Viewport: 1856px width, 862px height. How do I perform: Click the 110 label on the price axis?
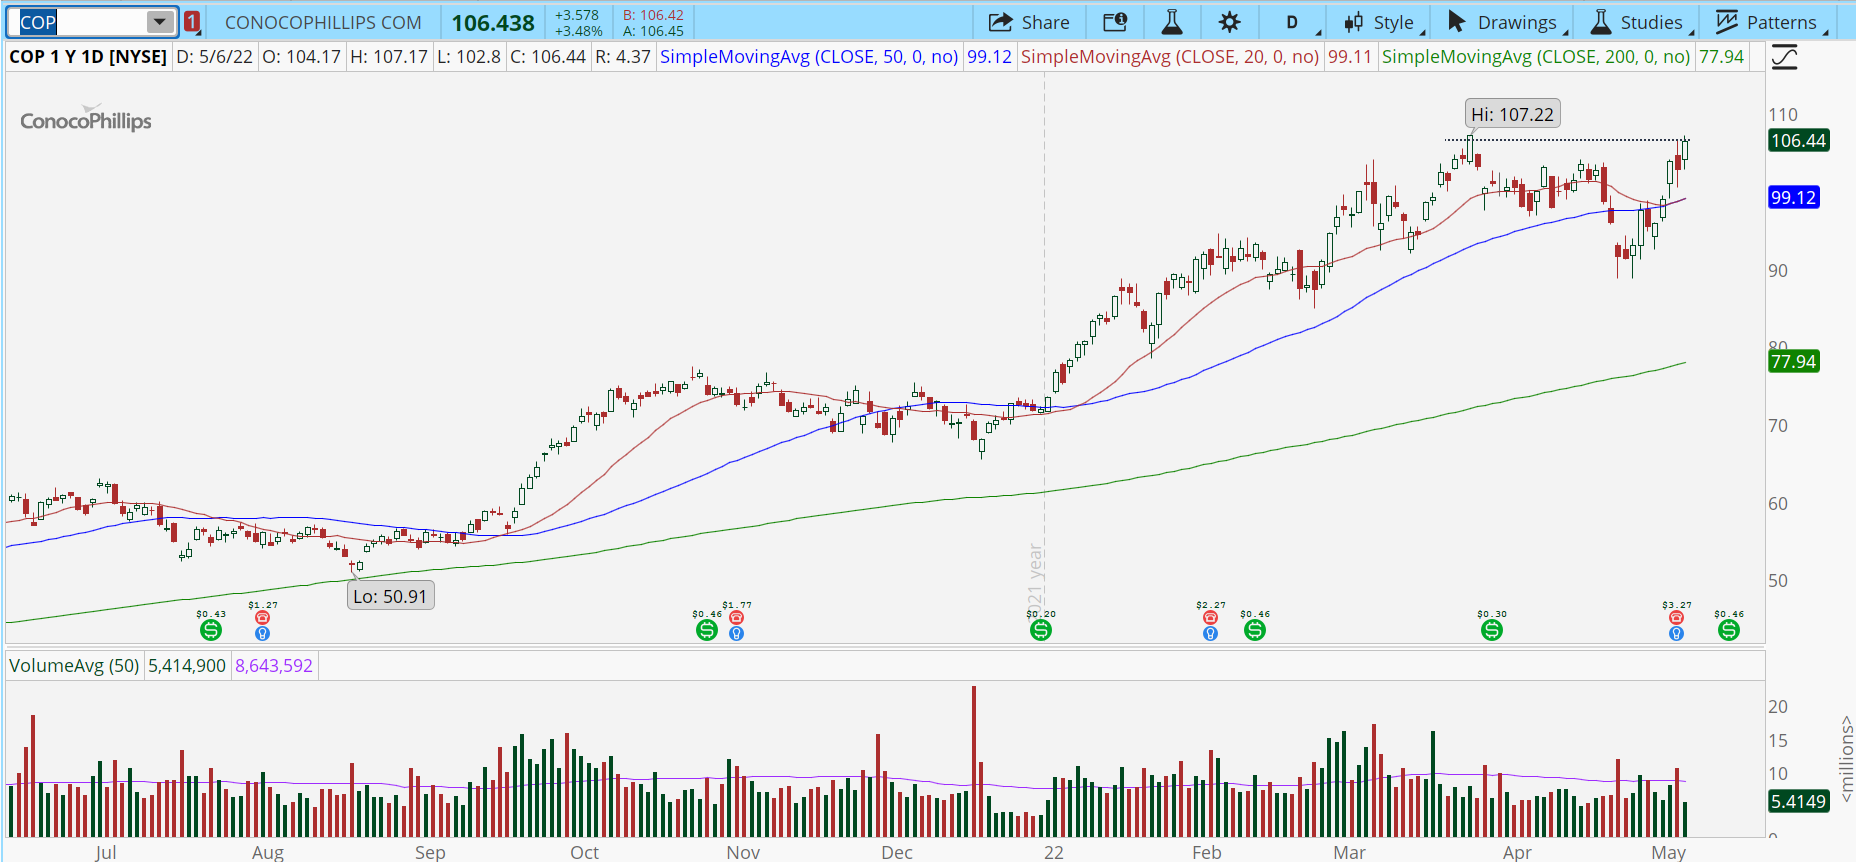click(x=1783, y=115)
